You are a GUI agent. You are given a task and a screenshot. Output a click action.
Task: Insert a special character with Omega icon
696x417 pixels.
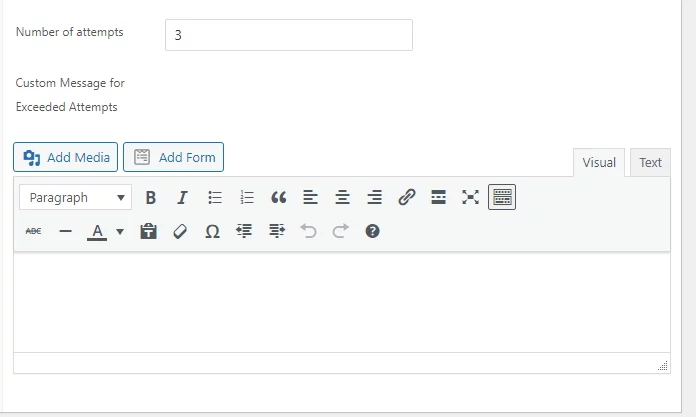pyautogui.click(x=212, y=231)
